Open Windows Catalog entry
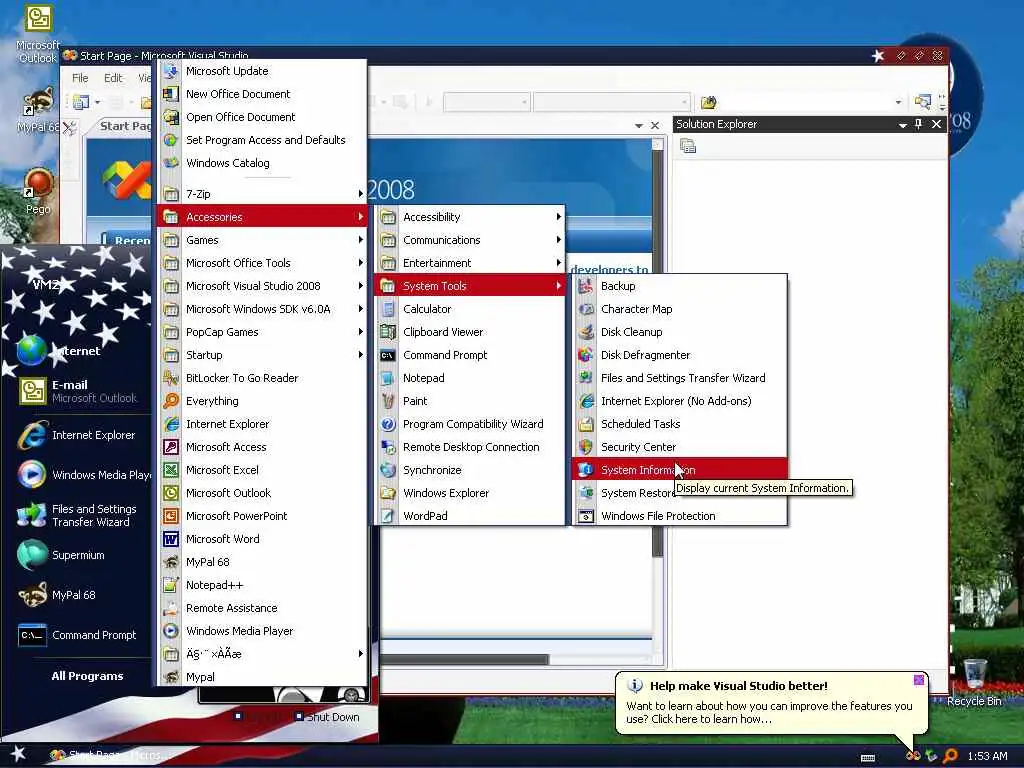This screenshot has height=768, width=1024. click(261, 163)
